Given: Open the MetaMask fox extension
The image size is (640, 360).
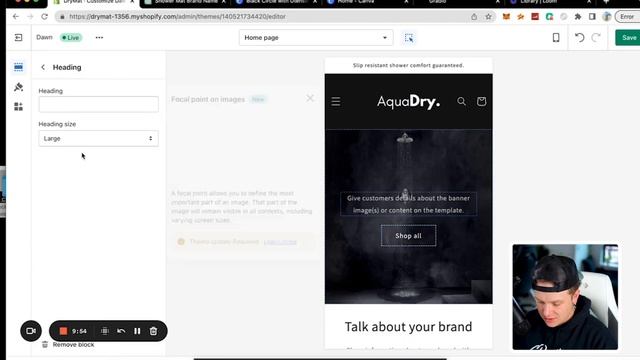Looking at the screenshot, I should [x=506, y=17].
